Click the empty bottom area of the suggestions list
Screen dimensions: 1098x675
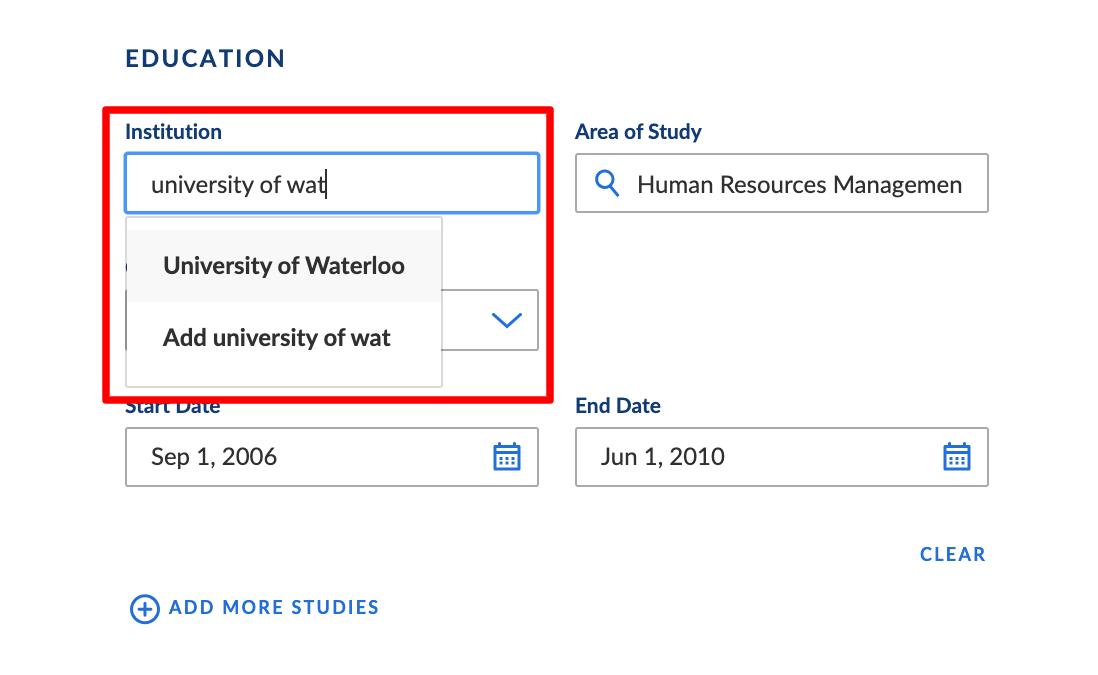[x=284, y=380]
